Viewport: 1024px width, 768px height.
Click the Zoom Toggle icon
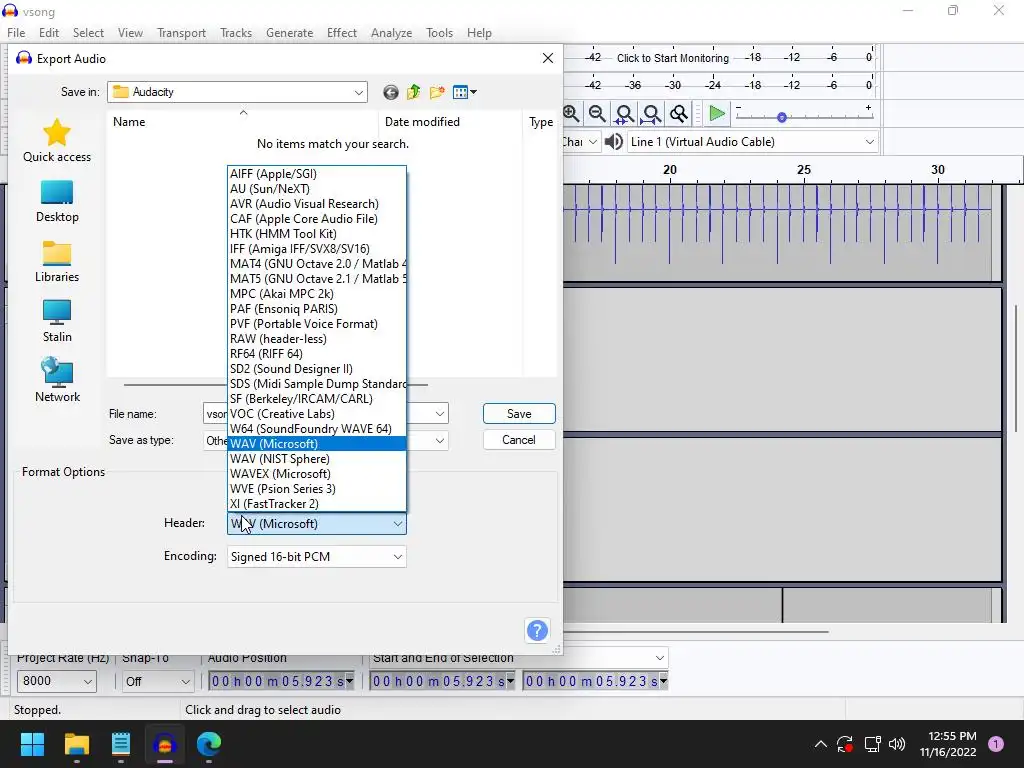tap(679, 114)
